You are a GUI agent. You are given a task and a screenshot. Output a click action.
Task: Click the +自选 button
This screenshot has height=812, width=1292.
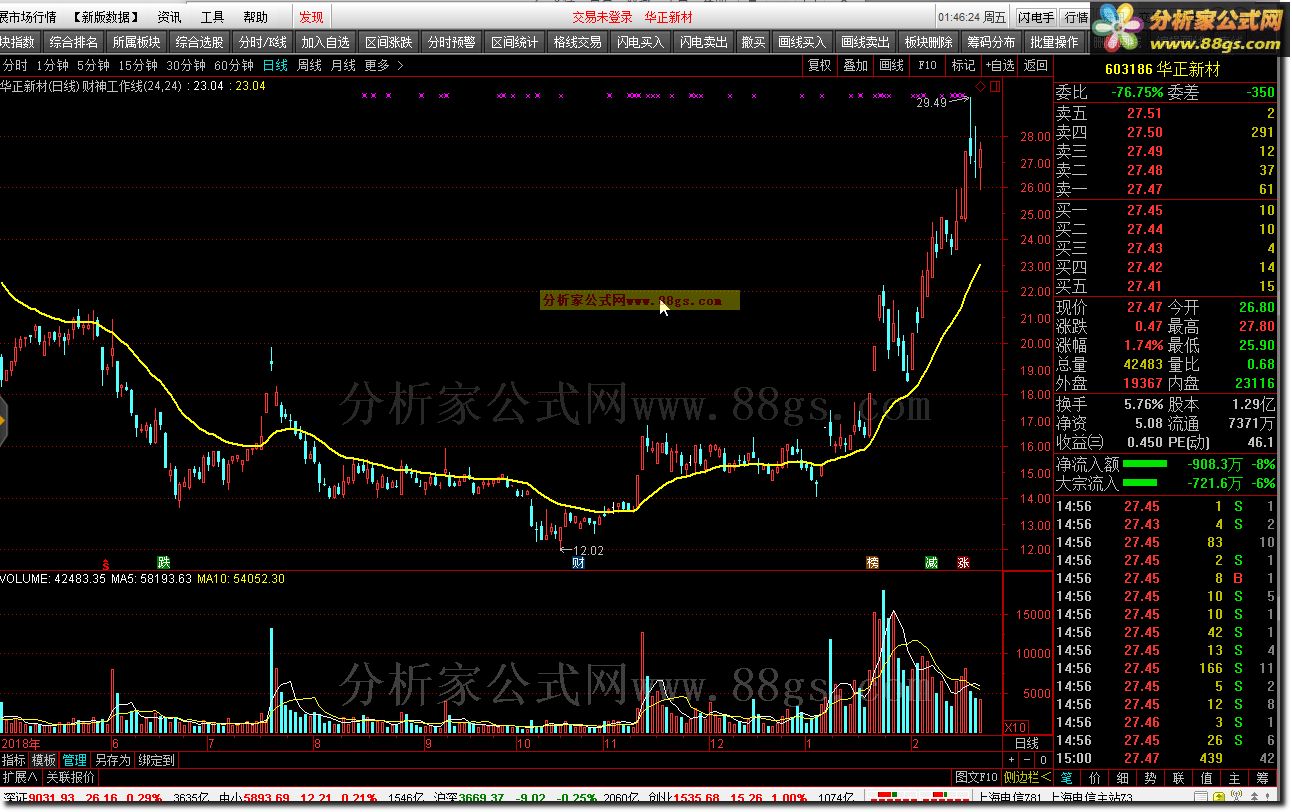999,65
